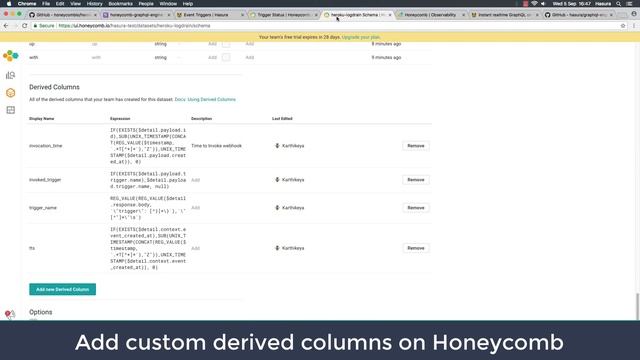Viewport: 640px width, 360px height.
Task: Open the Bookmarks menu
Action: pos(120,4)
